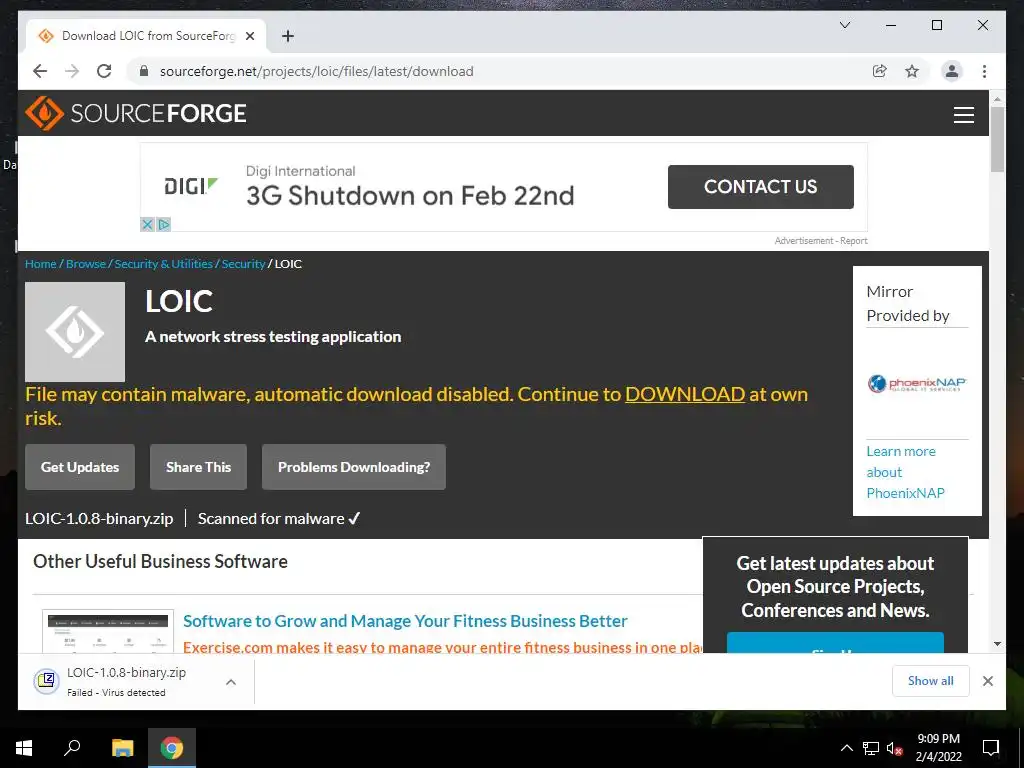
Task: Click Show all downloads button
Action: click(x=931, y=681)
